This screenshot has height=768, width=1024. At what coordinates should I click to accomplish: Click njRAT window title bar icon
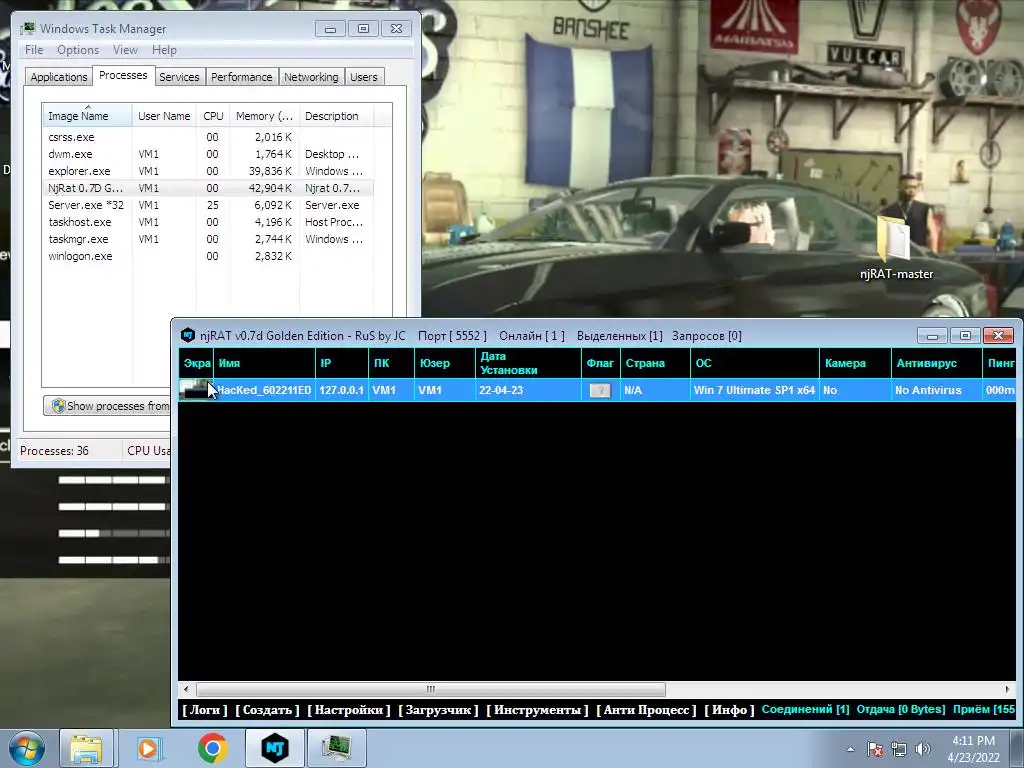[x=188, y=335]
